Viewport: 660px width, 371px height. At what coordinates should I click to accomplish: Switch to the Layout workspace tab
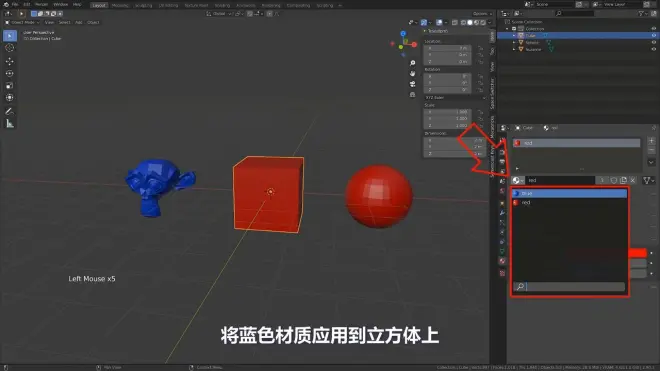(x=99, y=5)
